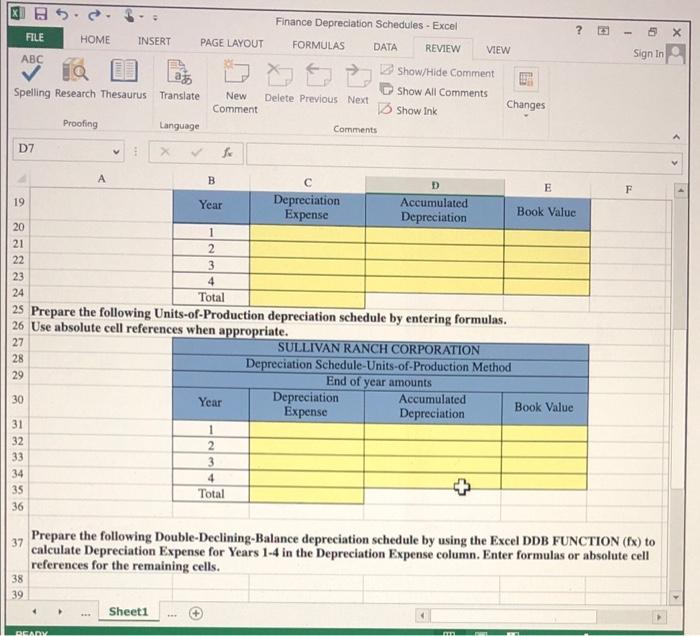
Task: Switch to the PAGE LAYOUT tab
Action: tap(232, 43)
